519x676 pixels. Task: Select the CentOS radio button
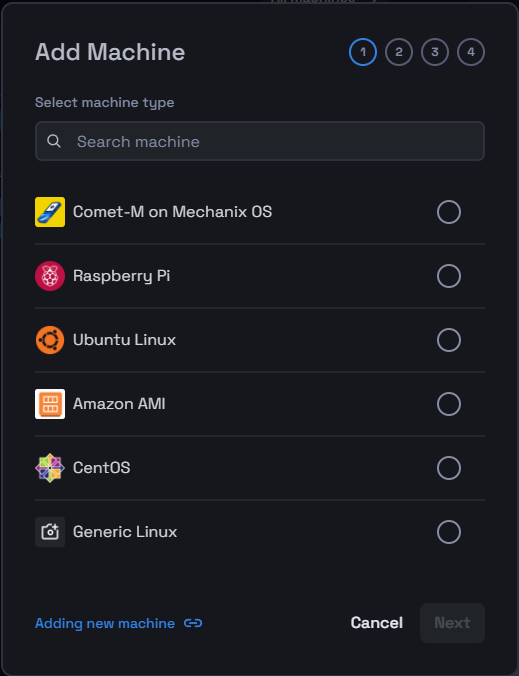point(449,468)
